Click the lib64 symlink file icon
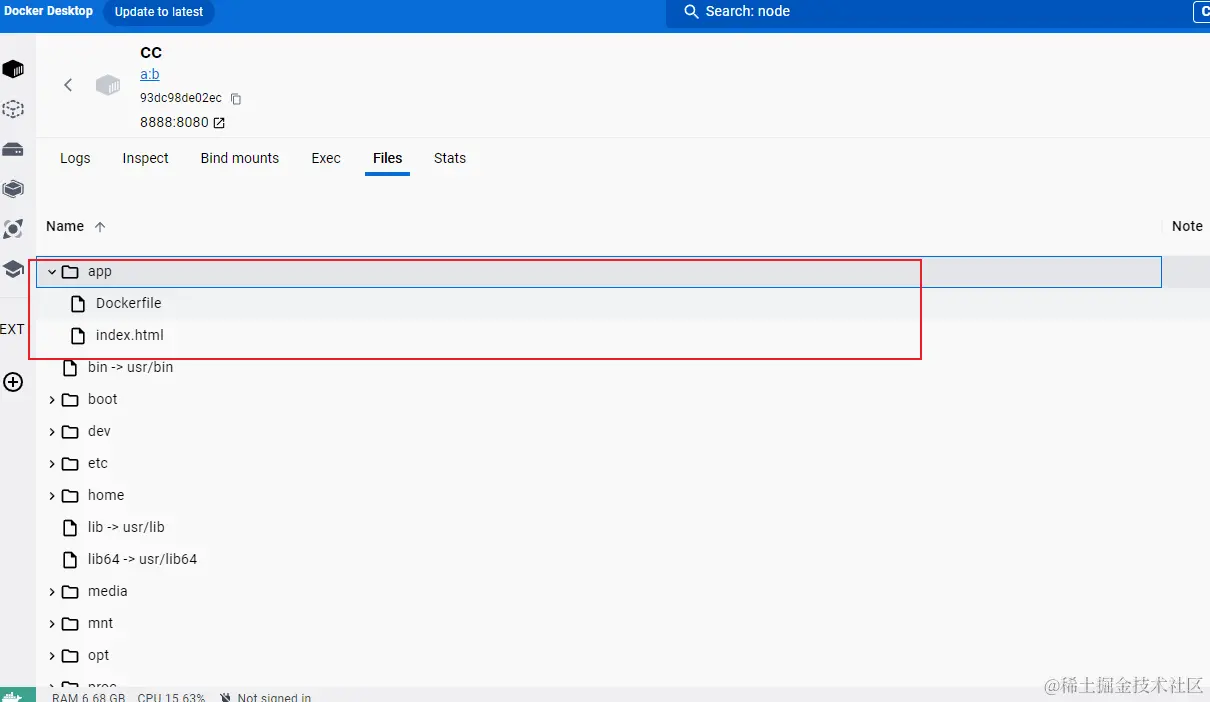 (x=70, y=559)
